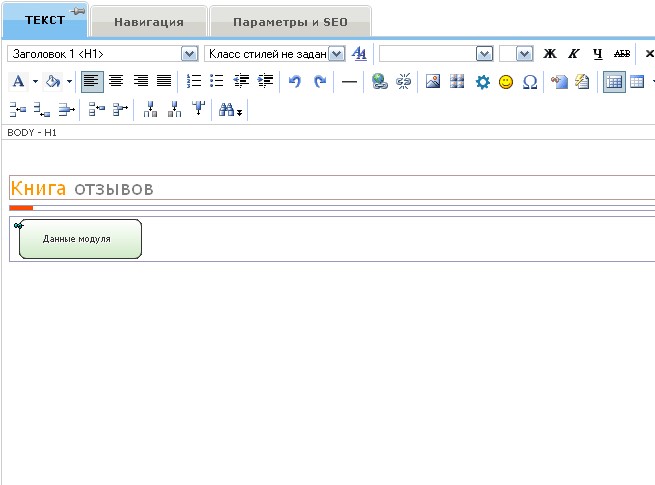Click the undo arrow icon

[294, 82]
